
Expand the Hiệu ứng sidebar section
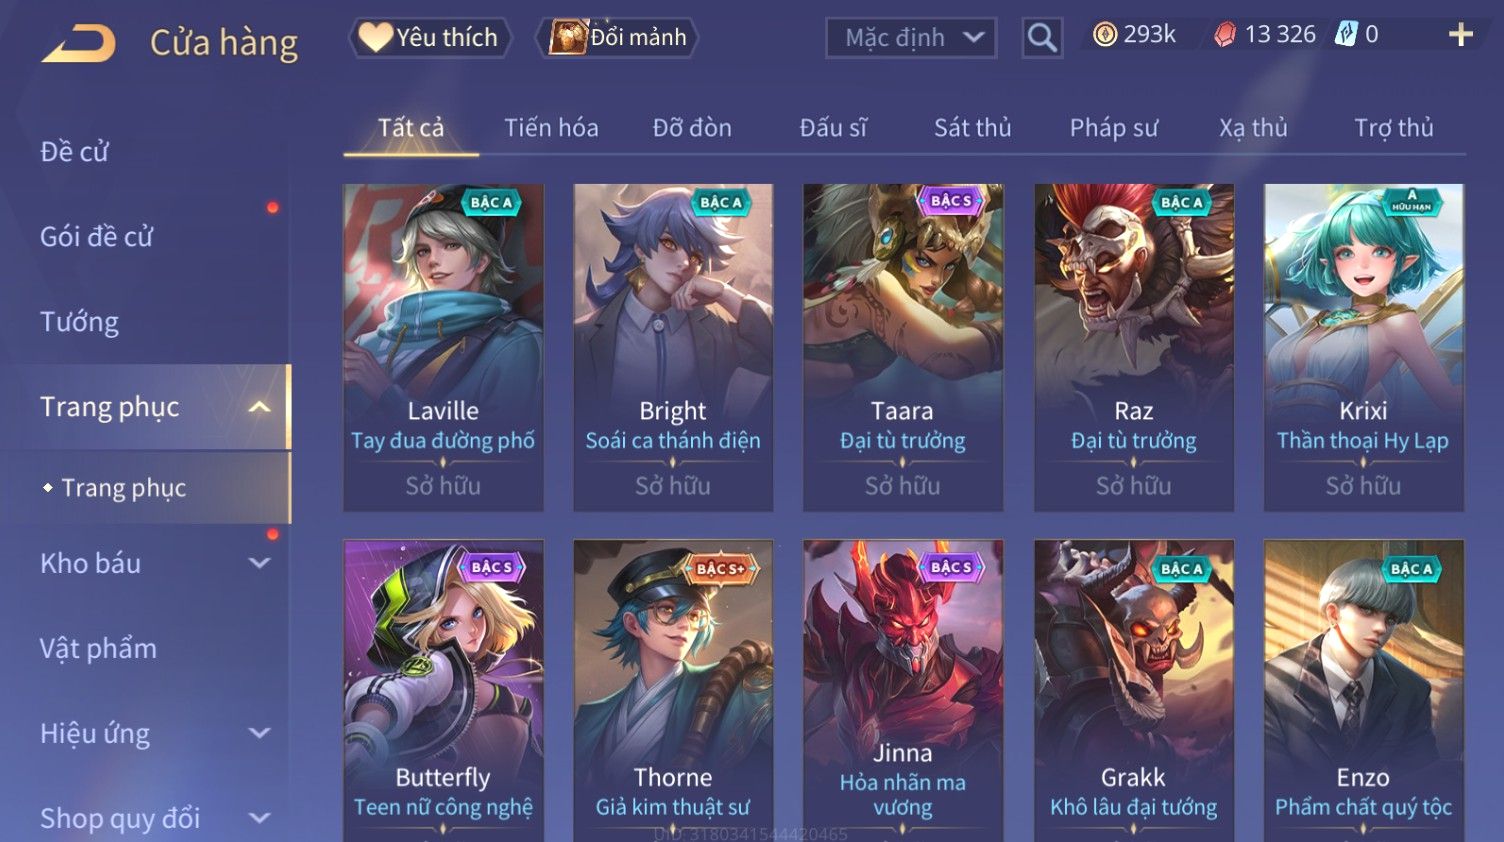click(x=260, y=733)
